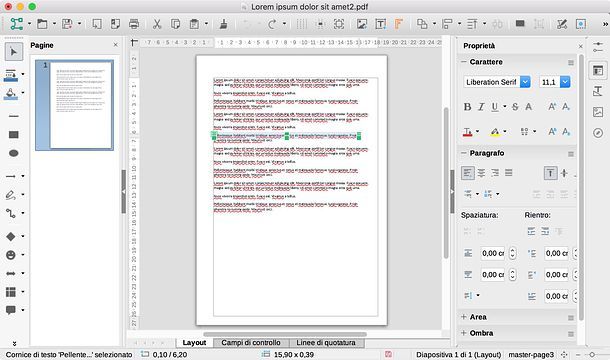
Task: Click the vertical document scrollbar
Action: [446, 183]
